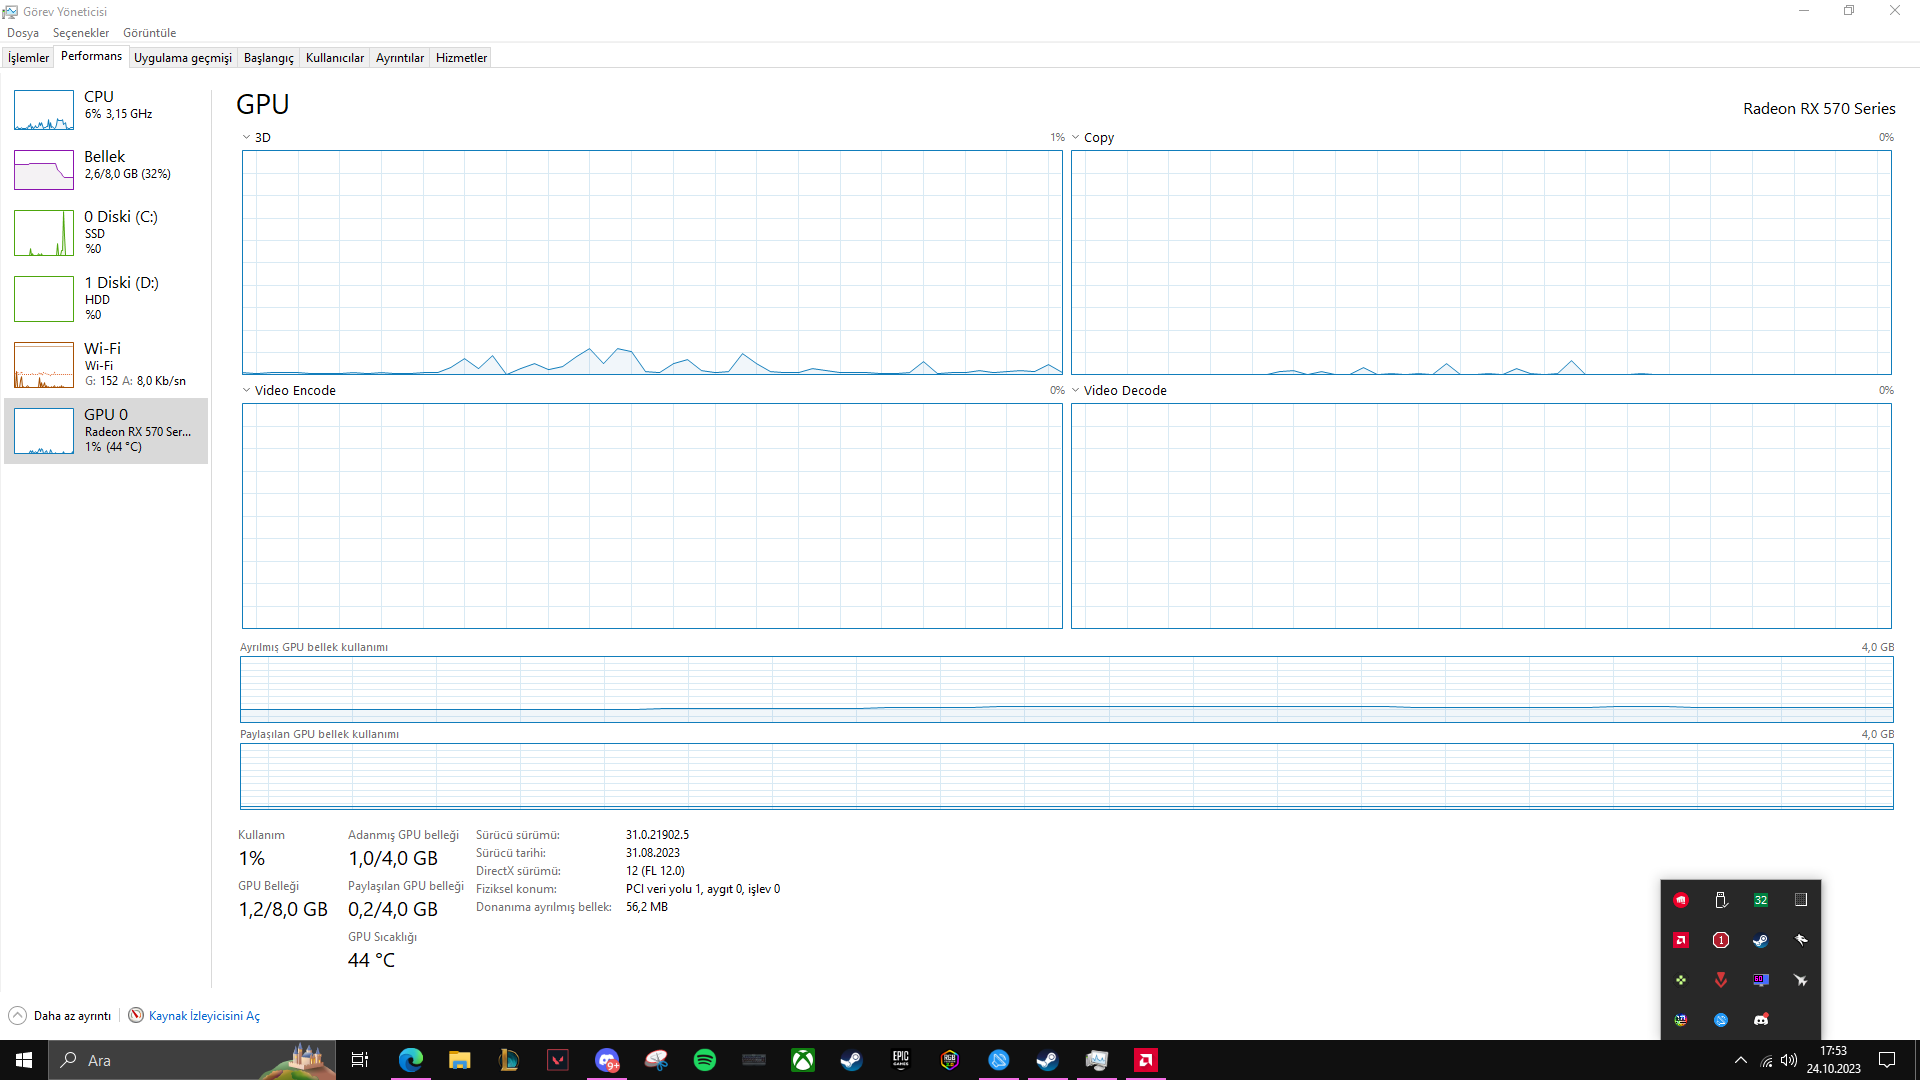The width and height of the screenshot is (1920, 1080).
Task: Open the Copy engine graph dropdown
Action: coord(1076,138)
